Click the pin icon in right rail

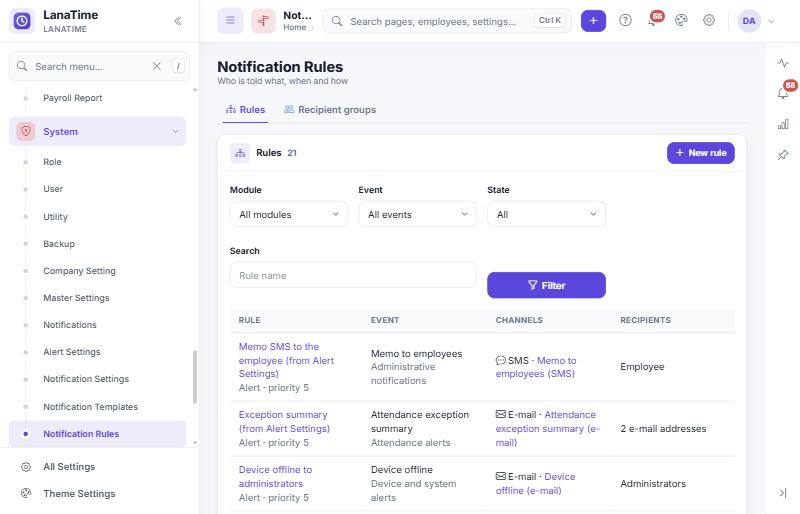click(783, 155)
